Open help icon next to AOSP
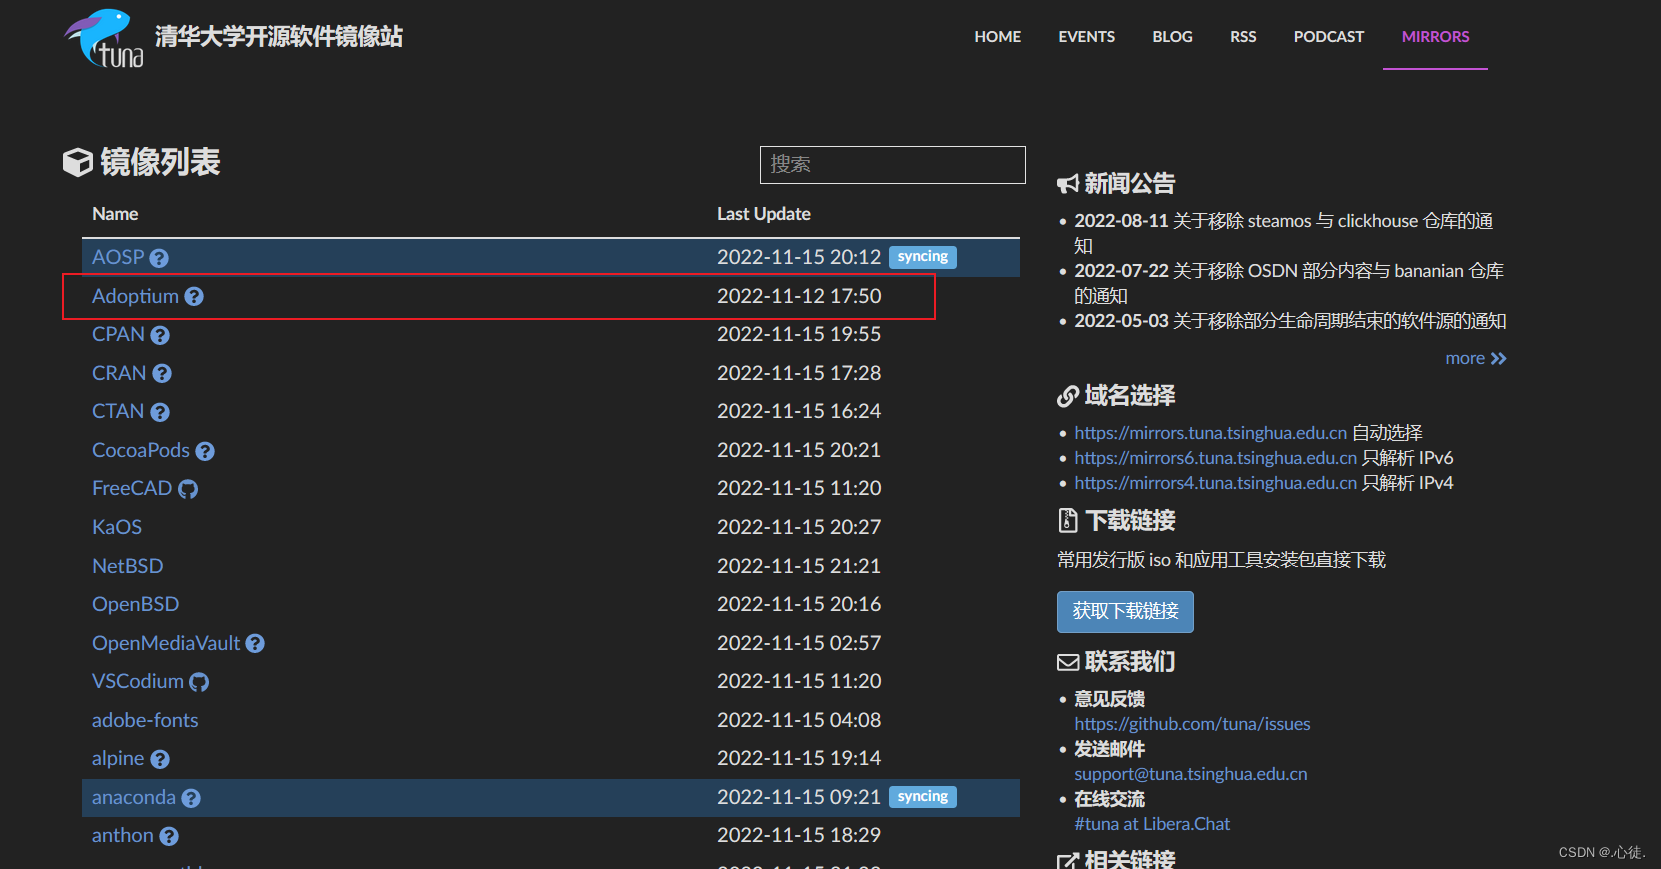1661x869 pixels. tap(159, 258)
